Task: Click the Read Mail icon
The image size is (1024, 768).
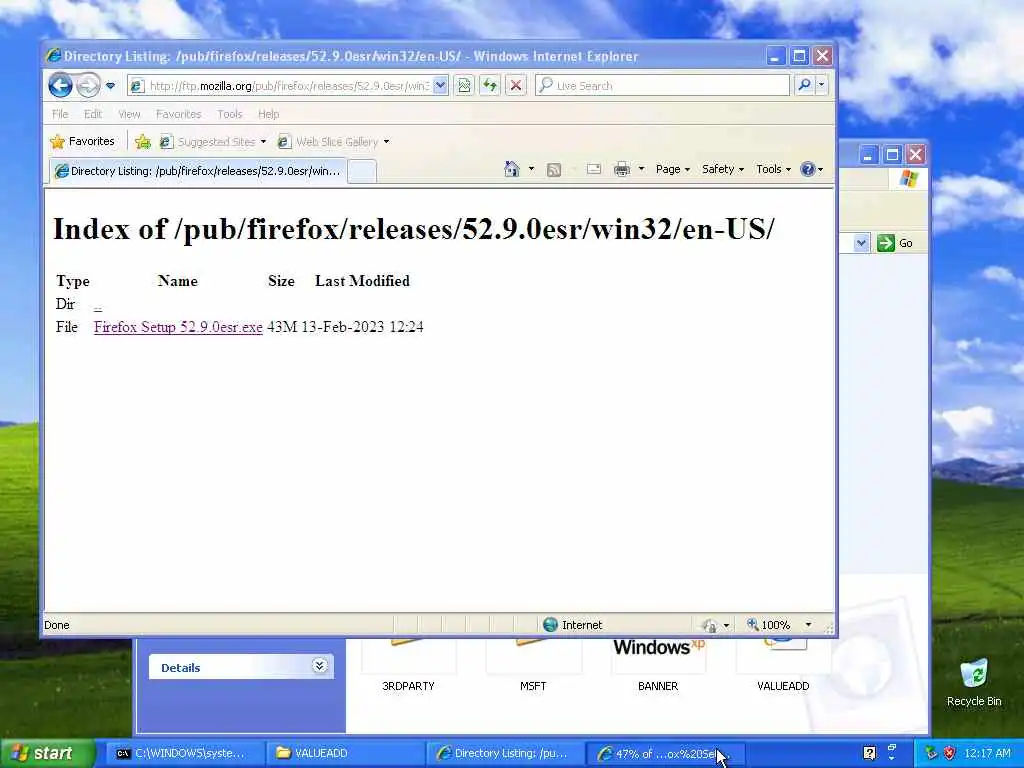Action: click(x=594, y=169)
